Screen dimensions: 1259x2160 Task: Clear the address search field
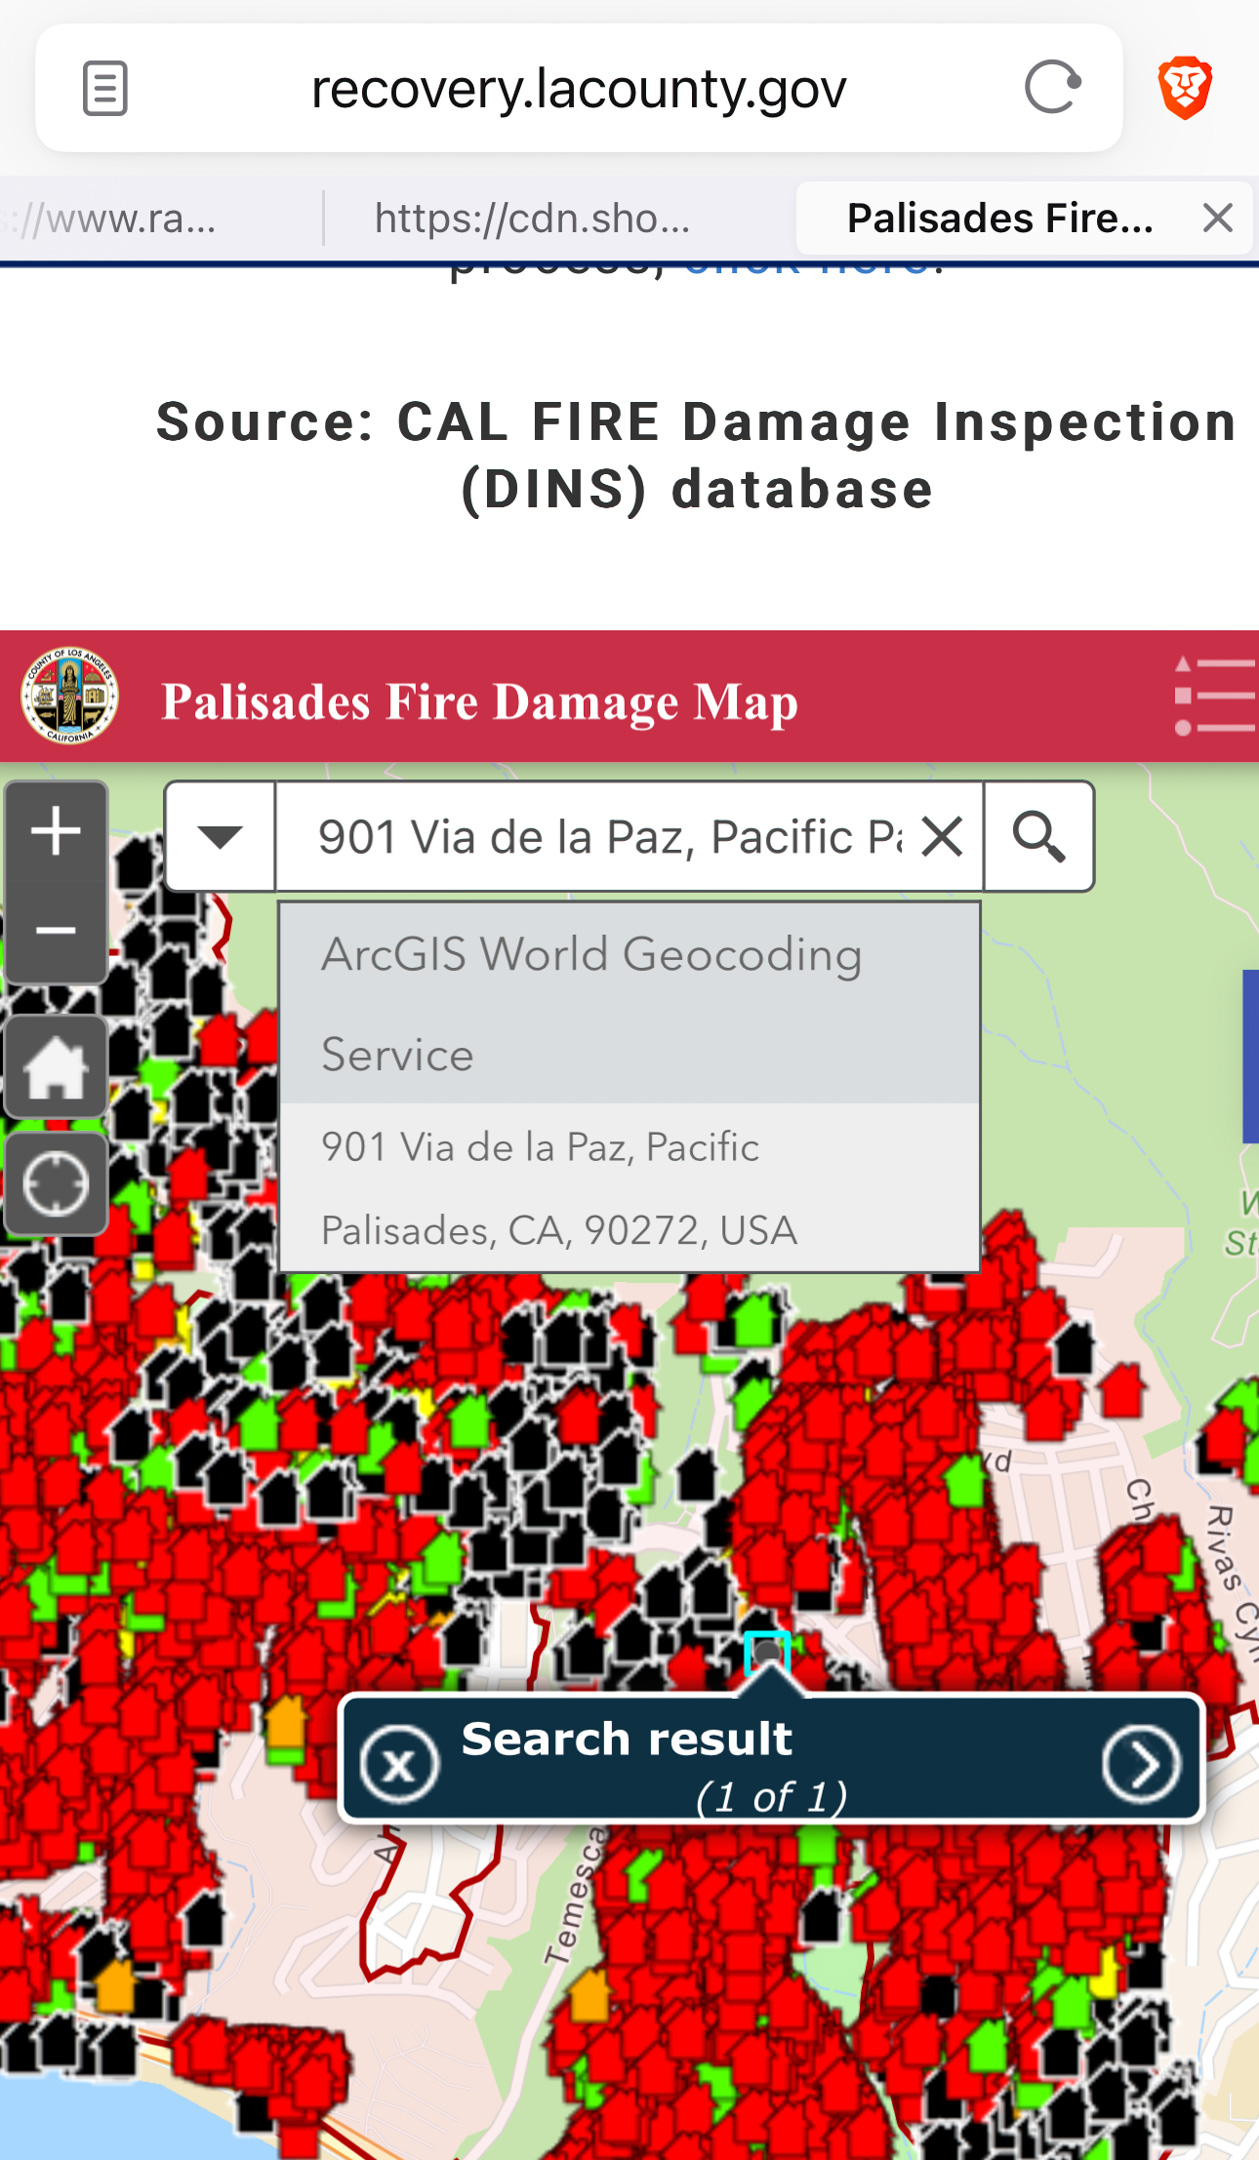[x=942, y=836]
